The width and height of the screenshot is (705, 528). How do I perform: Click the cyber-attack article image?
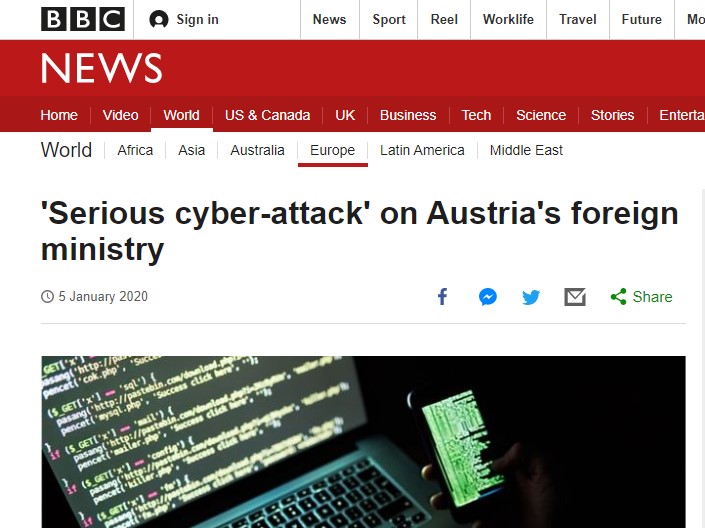pos(363,441)
